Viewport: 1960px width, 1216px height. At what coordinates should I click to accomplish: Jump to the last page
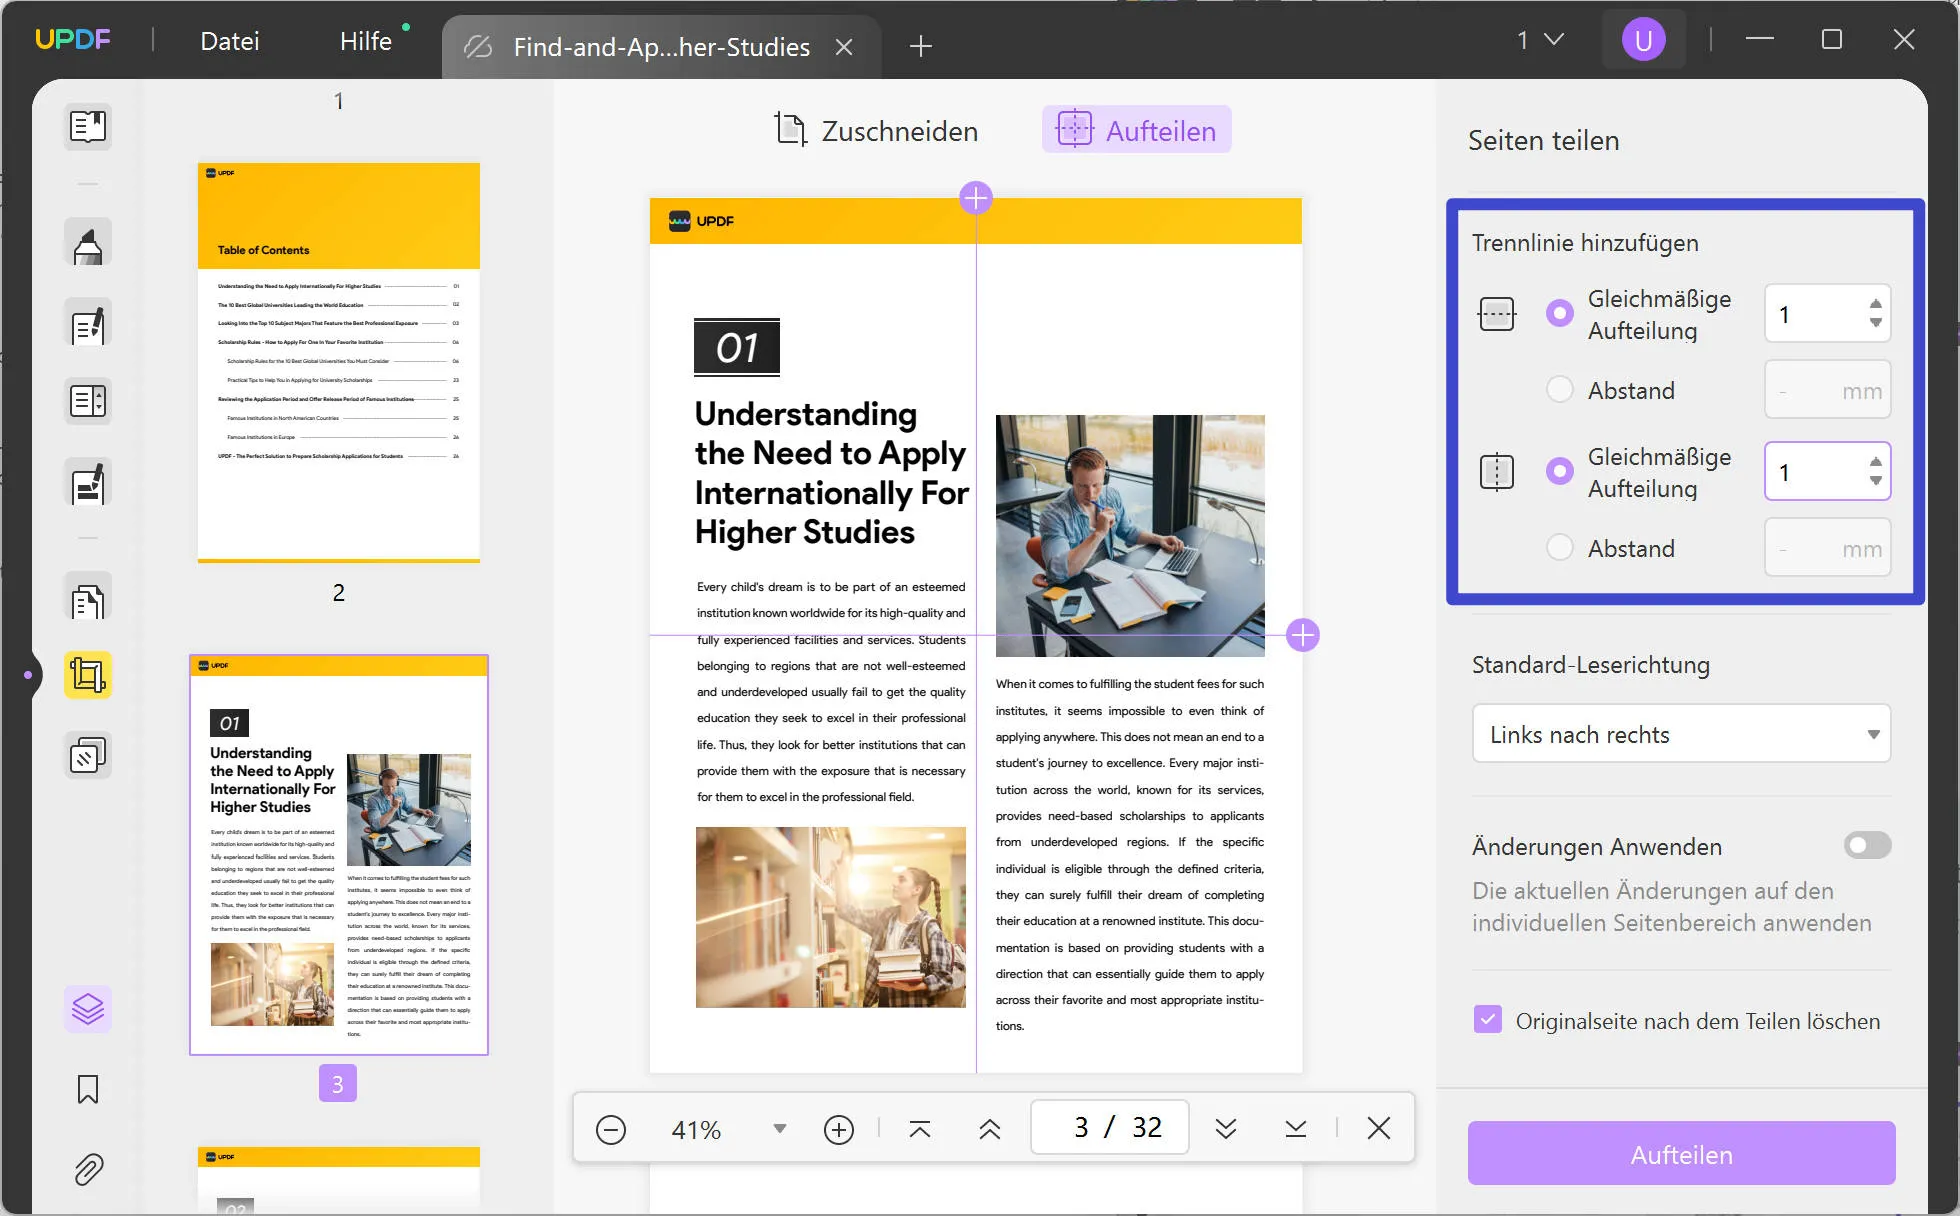click(x=1296, y=1129)
